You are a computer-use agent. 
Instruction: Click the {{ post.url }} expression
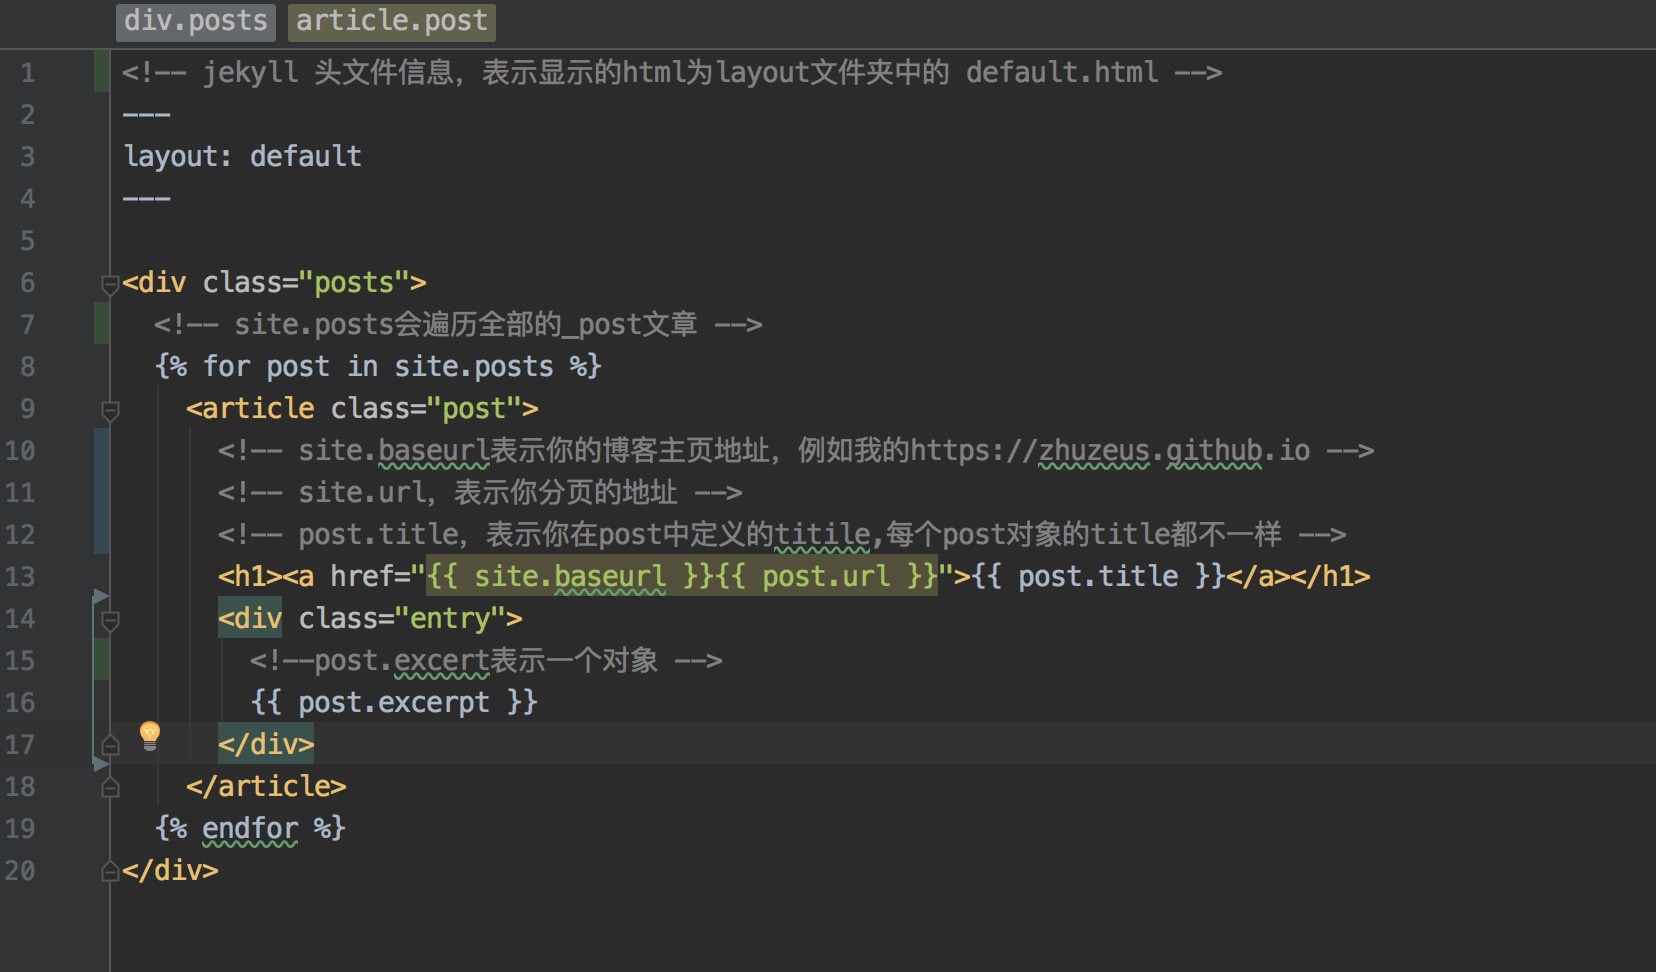coord(827,577)
